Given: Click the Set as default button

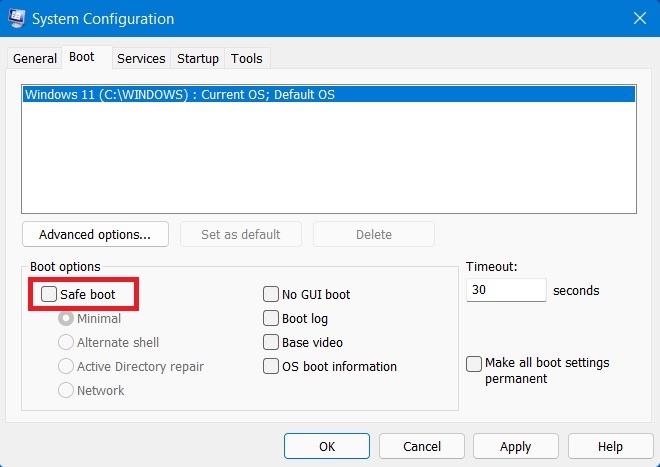Looking at the screenshot, I should tap(241, 234).
